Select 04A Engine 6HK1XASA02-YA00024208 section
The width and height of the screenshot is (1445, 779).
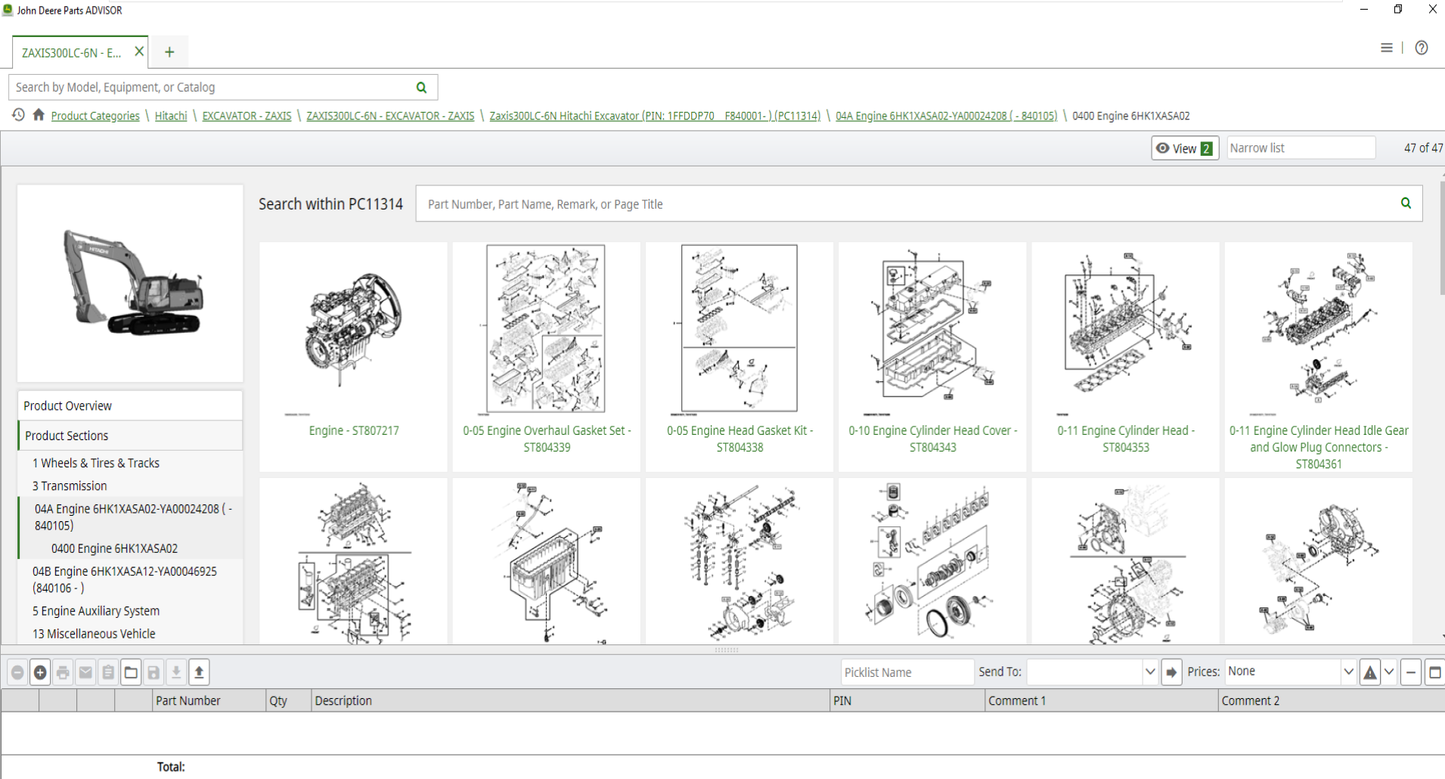click(x=133, y=517)
